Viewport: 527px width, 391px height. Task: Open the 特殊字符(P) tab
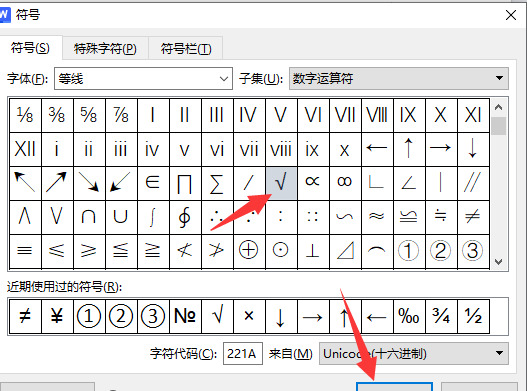pos(105,49)
